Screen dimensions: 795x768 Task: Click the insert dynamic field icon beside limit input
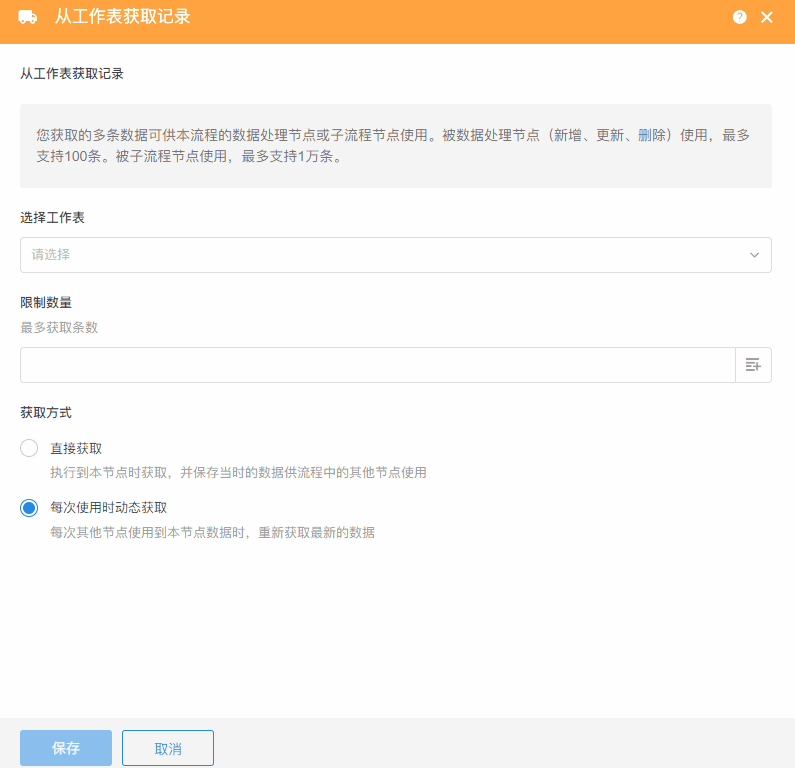(753, 365)
